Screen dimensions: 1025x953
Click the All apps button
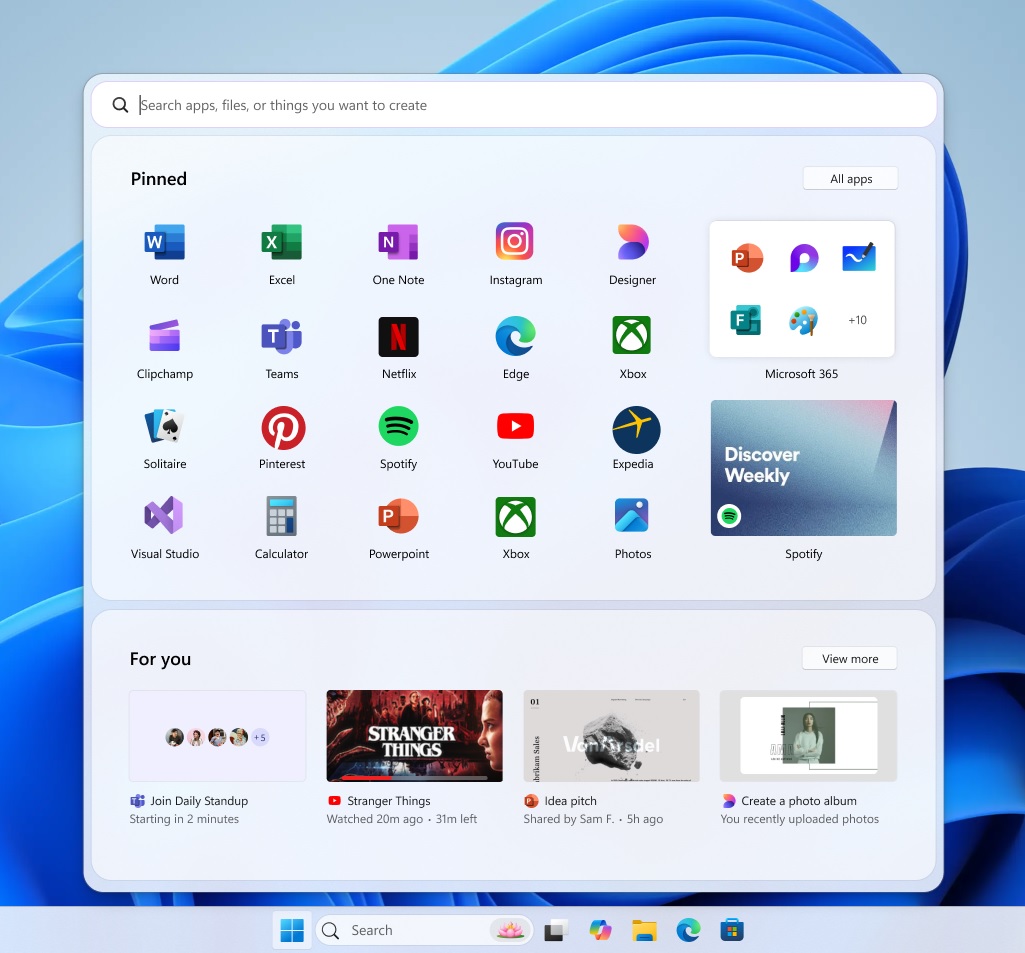tap(850, 179)
